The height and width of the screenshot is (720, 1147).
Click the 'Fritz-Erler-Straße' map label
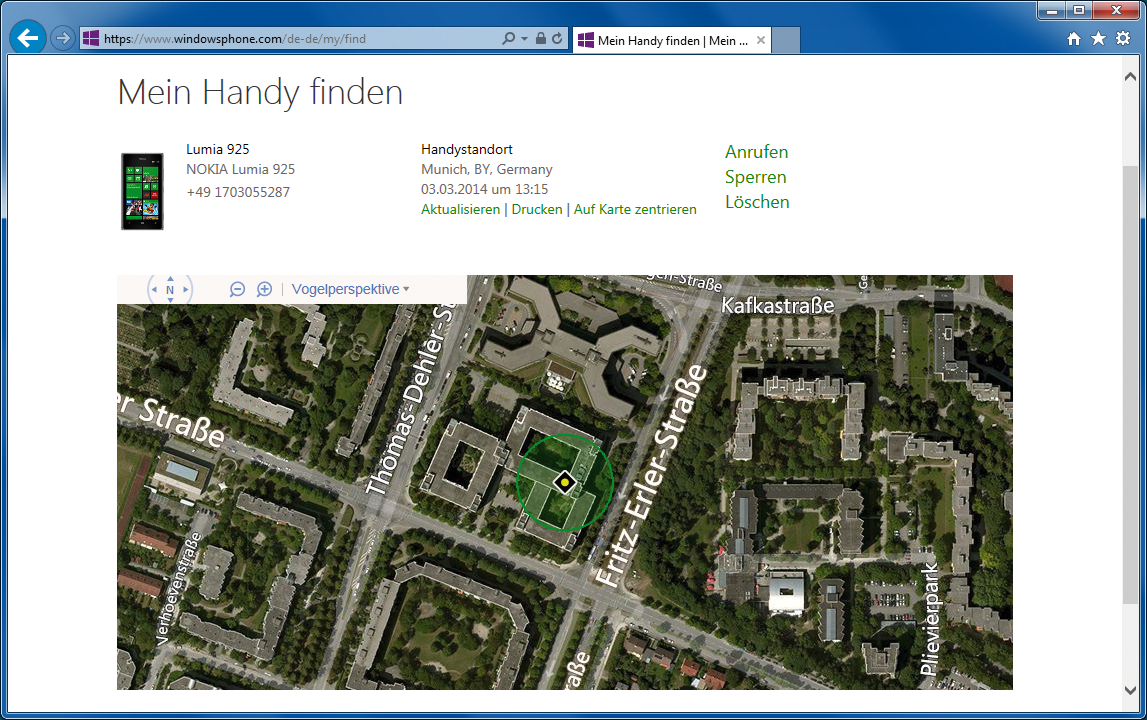(652, 475)
